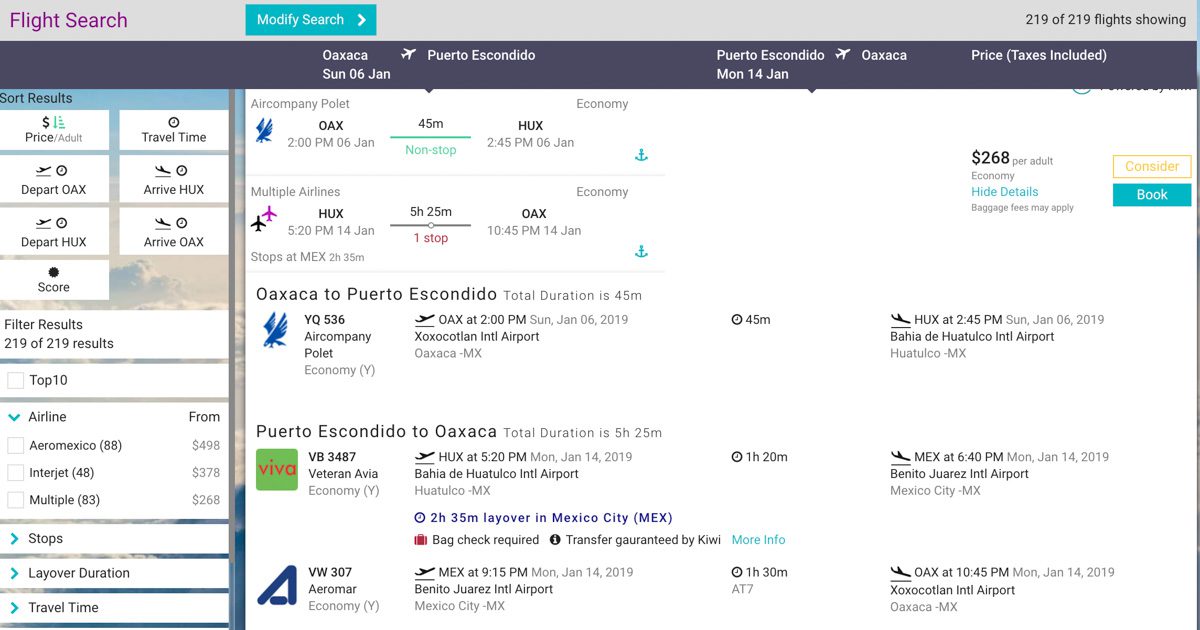Click the Non-stop label under 45m
Screen dimensions: 1200x630
(x=431, y=150)
